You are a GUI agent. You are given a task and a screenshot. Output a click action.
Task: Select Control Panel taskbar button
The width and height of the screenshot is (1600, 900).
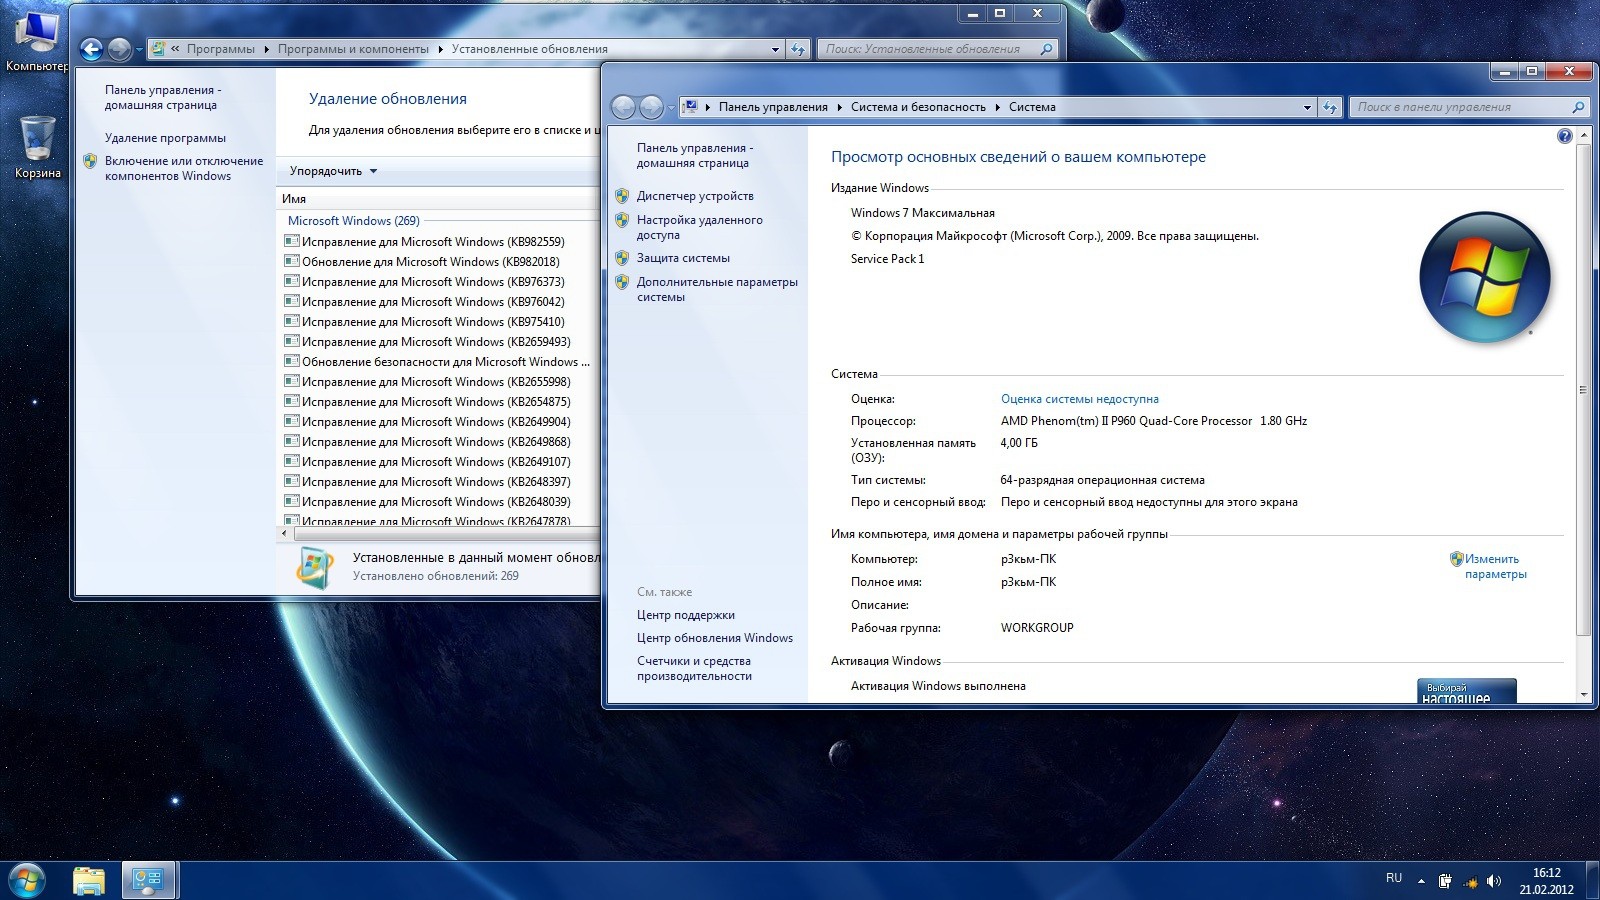(149, 881)
